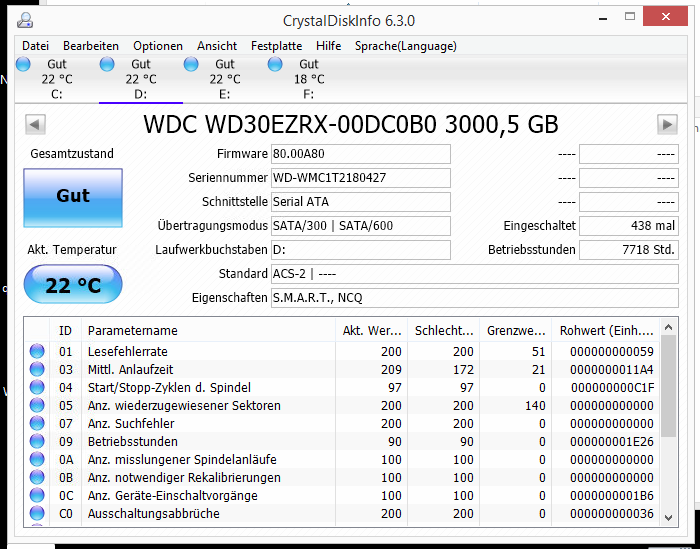Click the Eingeschaltet value 438 mal
700x549 pixels.
629,226
